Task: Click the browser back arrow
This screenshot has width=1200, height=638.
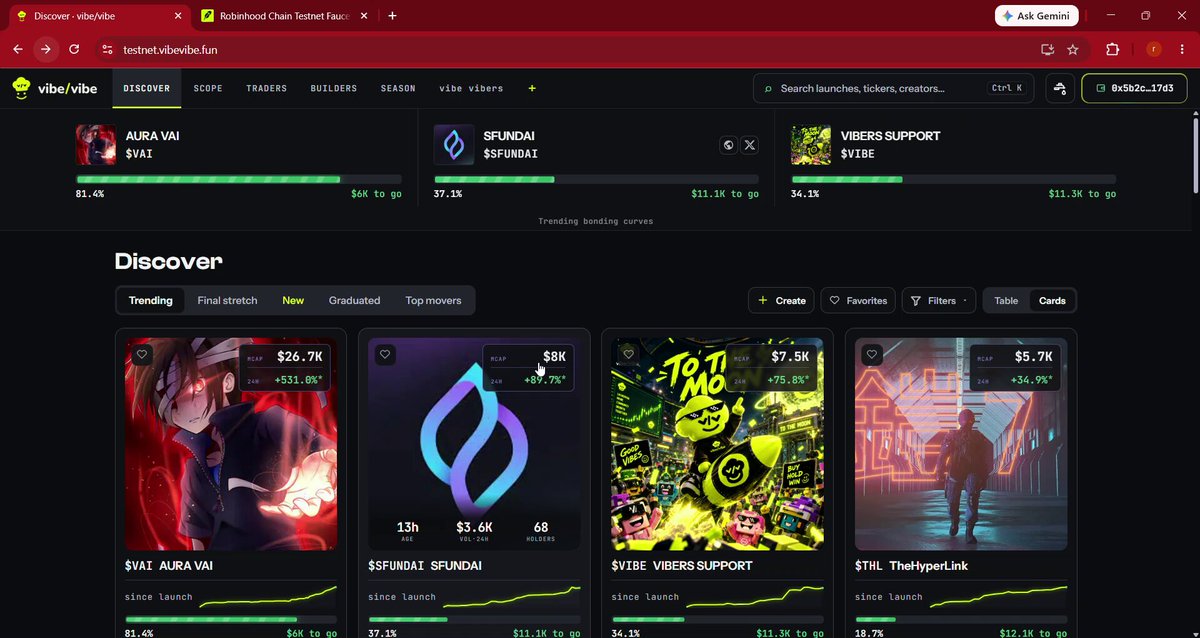Action: [18, 49]
